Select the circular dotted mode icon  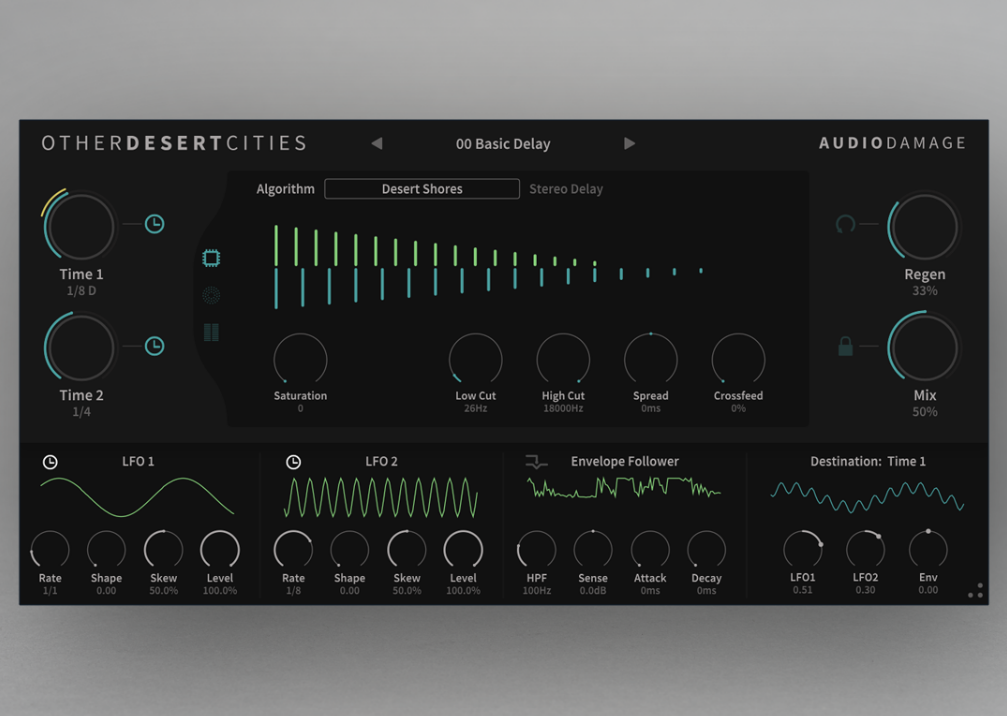click(211, 295)
